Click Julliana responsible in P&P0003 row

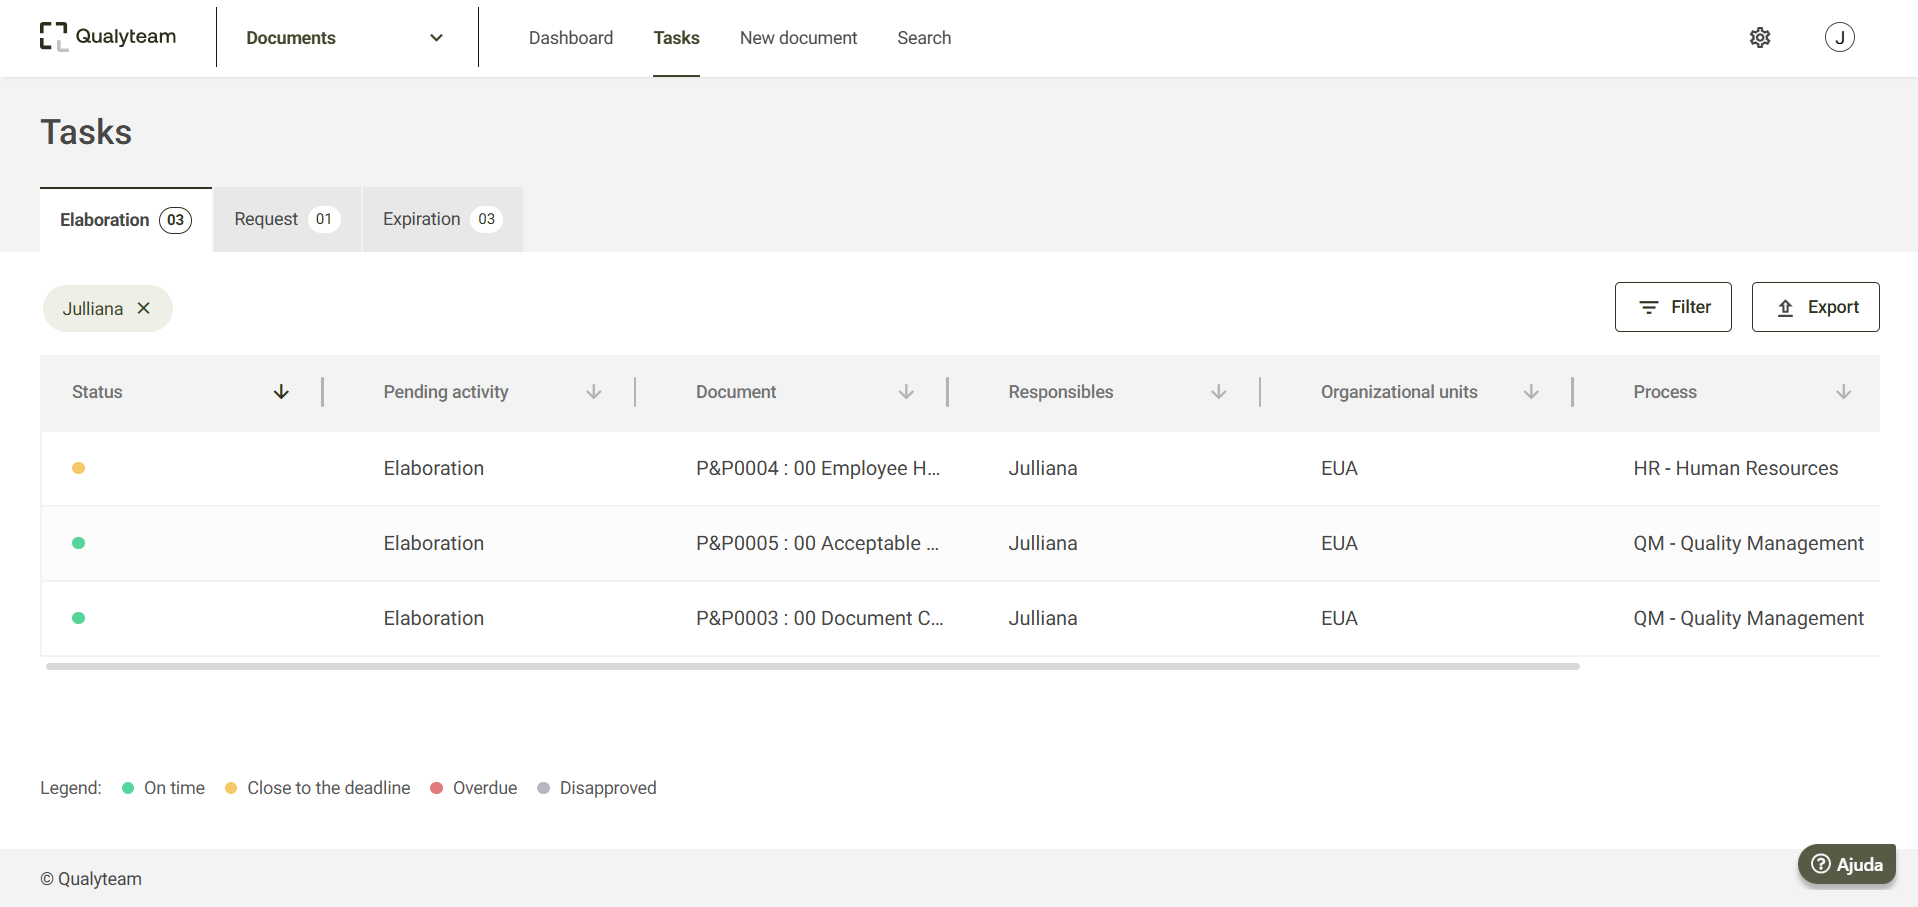[x=1043, y=618]
